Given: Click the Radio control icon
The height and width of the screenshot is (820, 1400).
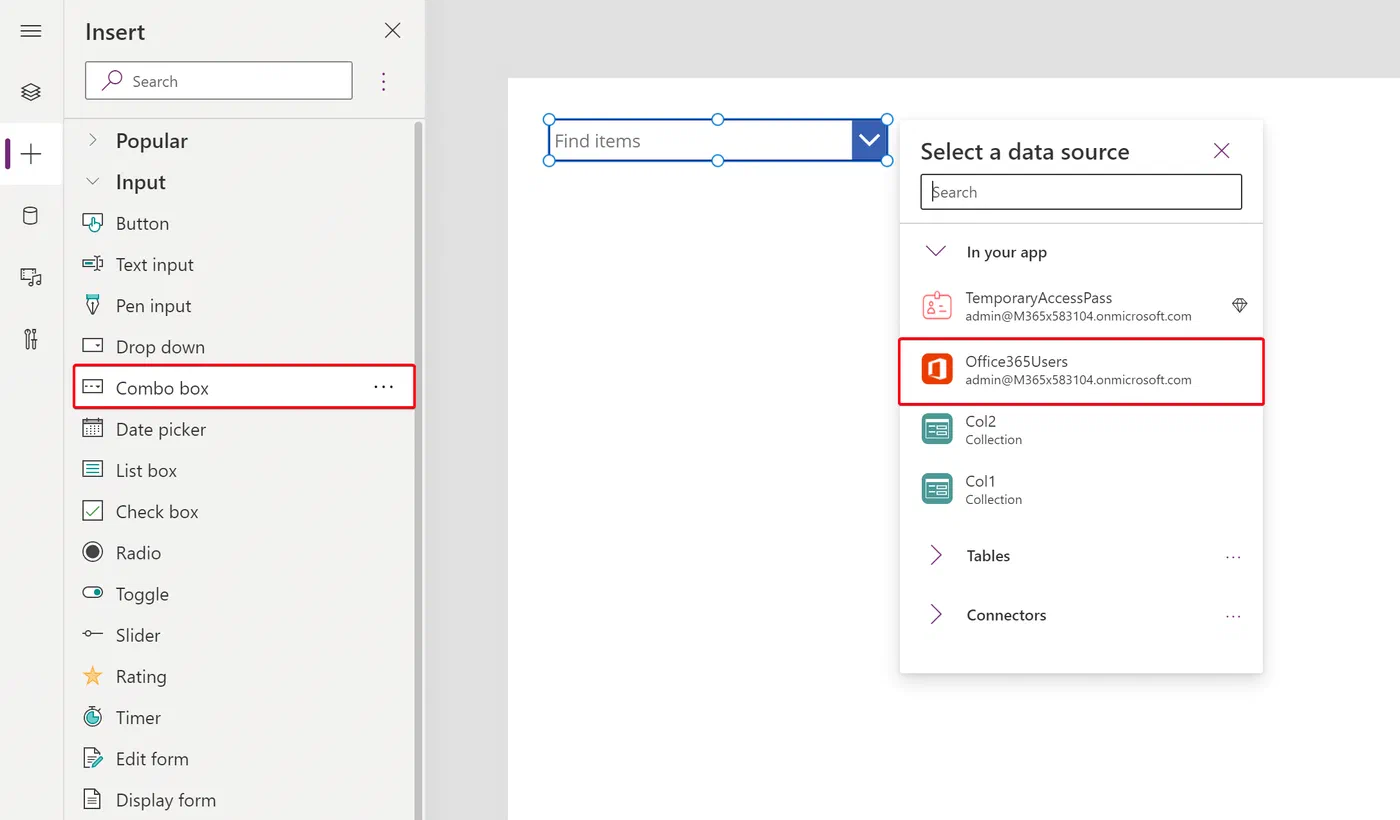Looking at the screenshot, I should (x=93, y=552).
